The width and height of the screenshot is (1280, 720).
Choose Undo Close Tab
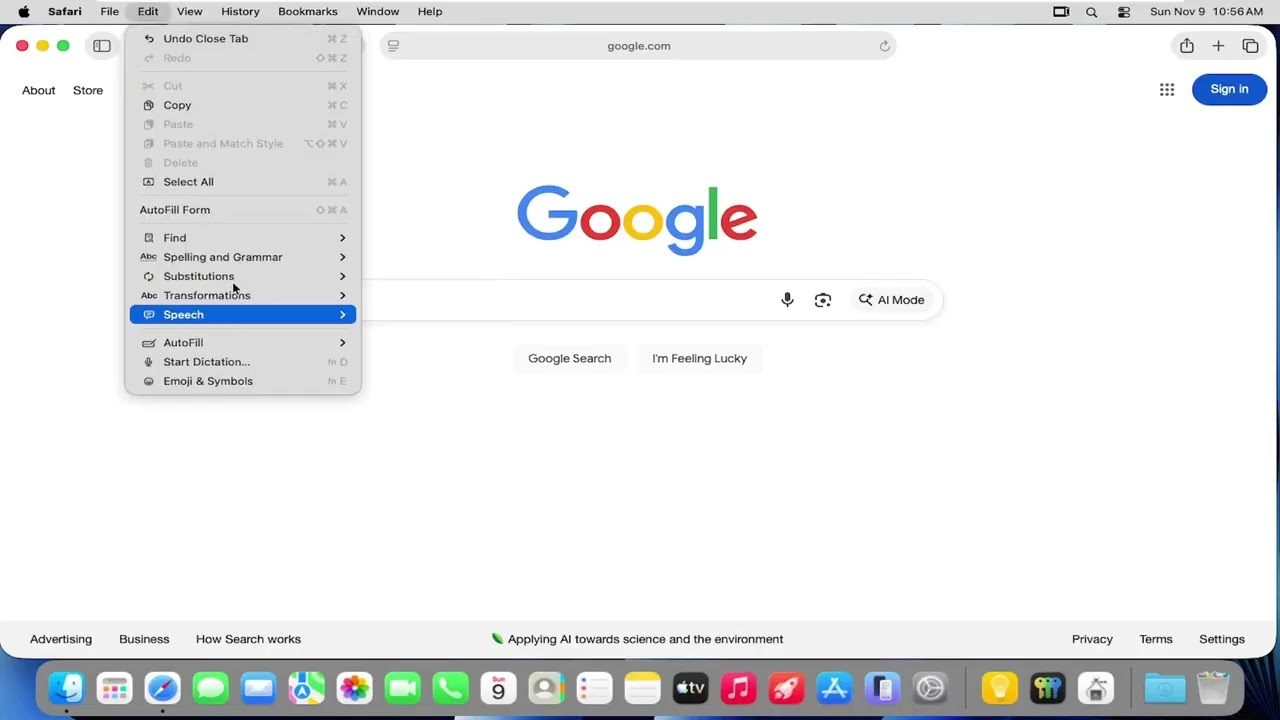[243, 39]
